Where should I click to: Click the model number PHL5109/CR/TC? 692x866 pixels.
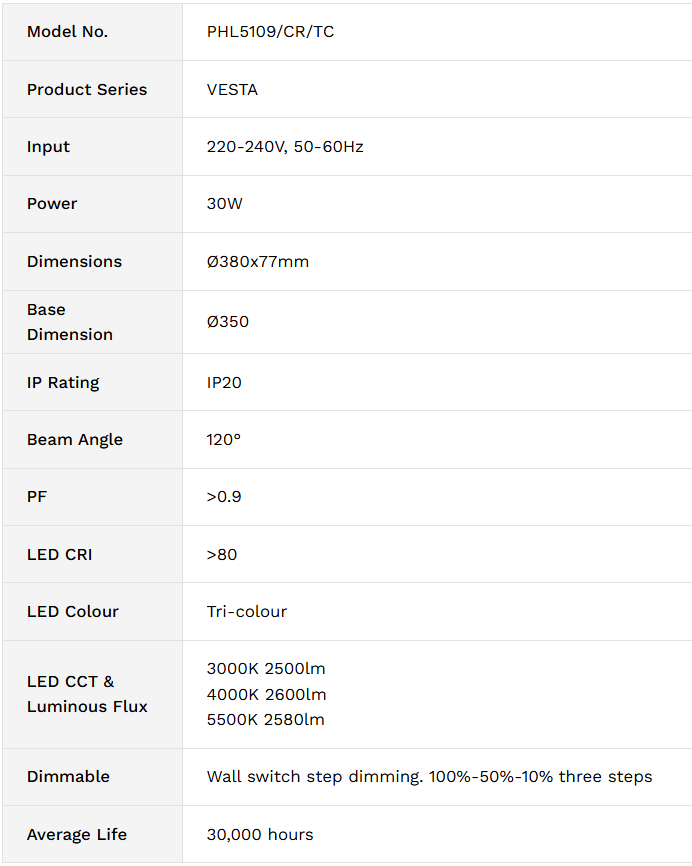point(270,32)
